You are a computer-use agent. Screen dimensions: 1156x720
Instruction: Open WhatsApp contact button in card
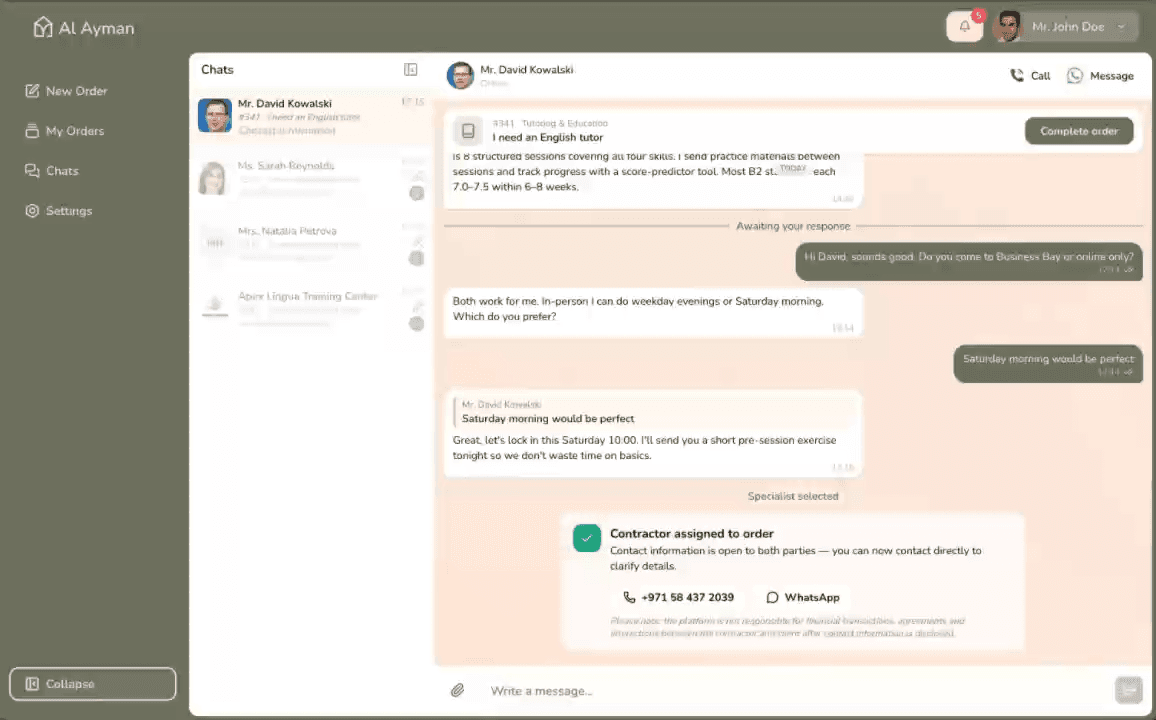(x=803, y=597)
